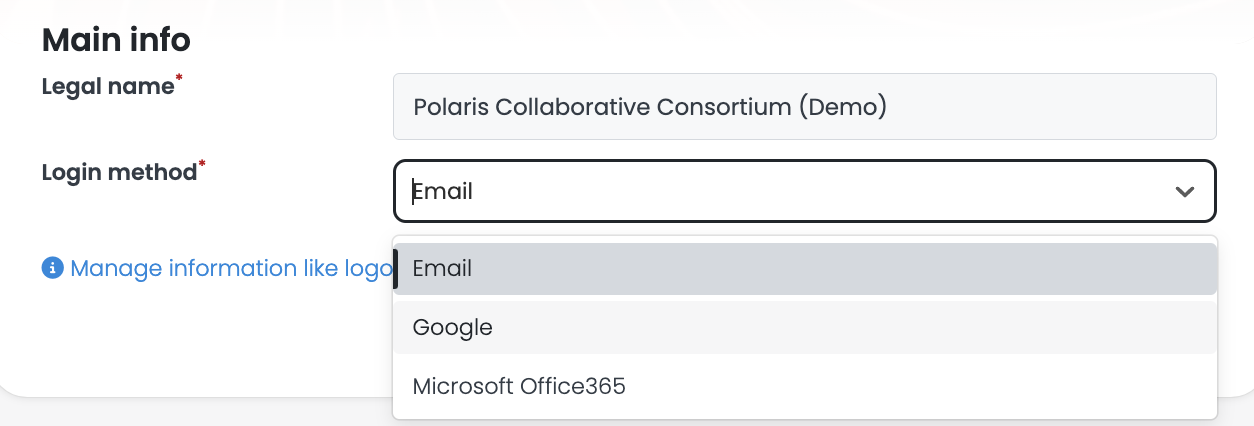Screen dimensions: 1254x426
Task: Click the red required asterisk beside Legal name
Action: pos(179,79)
